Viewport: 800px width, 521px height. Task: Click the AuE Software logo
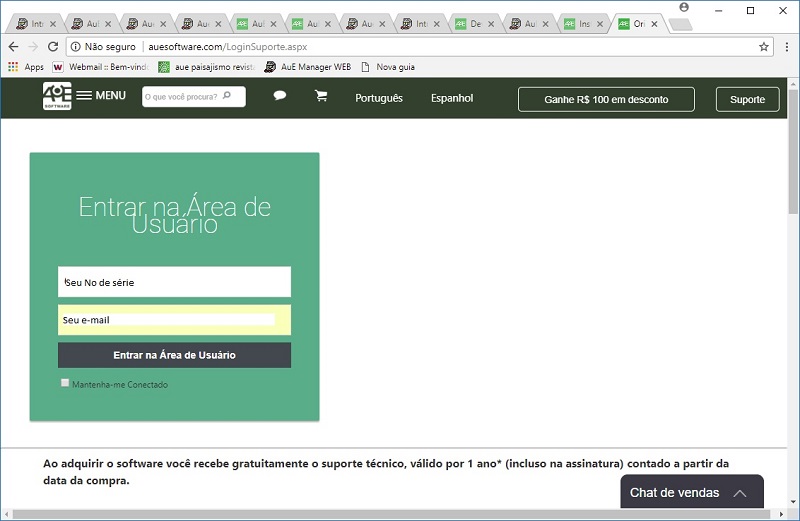[x=57, y=96]
